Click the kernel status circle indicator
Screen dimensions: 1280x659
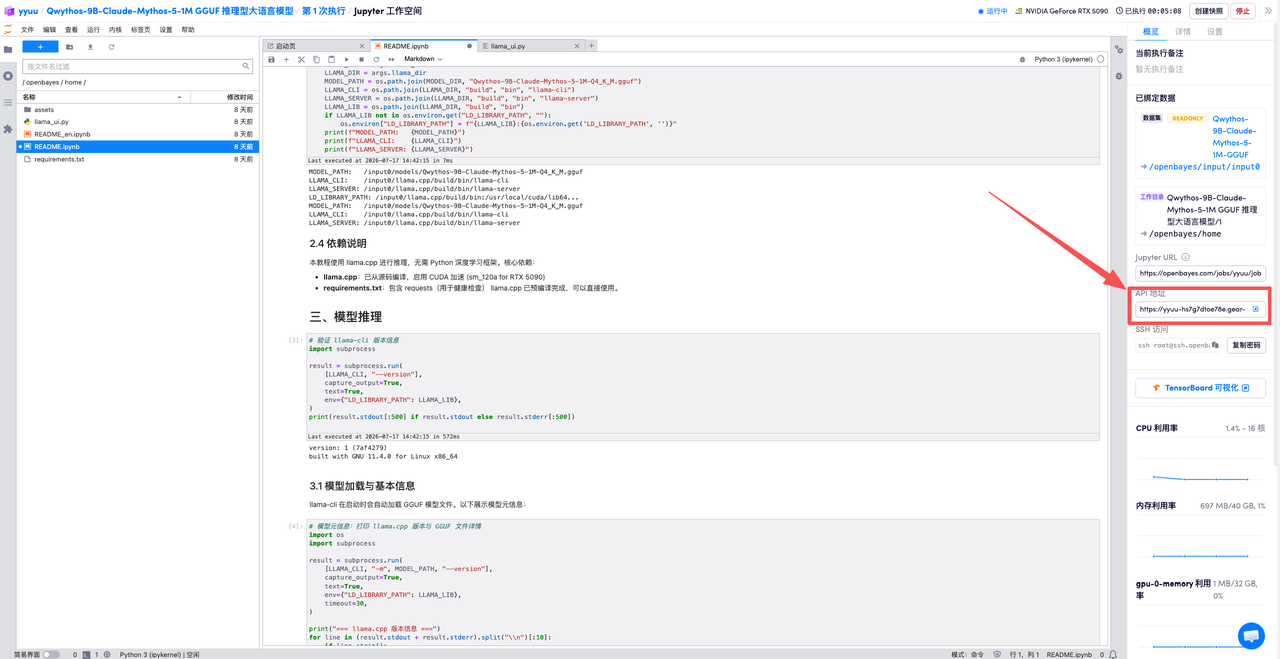[x=1100, y=59]
